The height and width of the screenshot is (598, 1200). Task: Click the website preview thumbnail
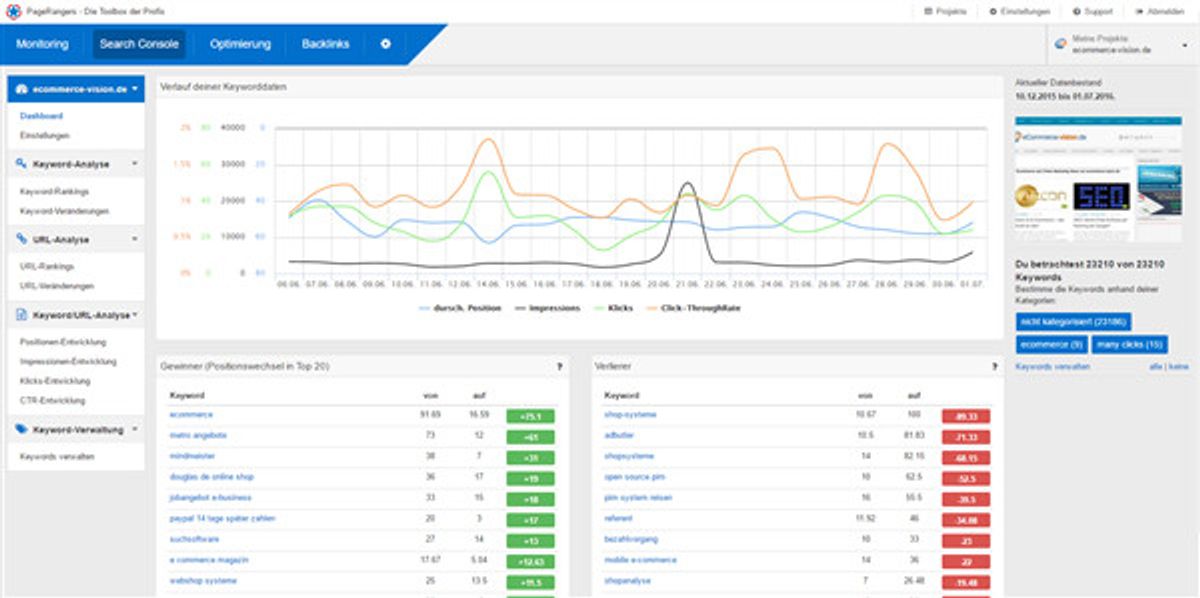coord(1098,179)
